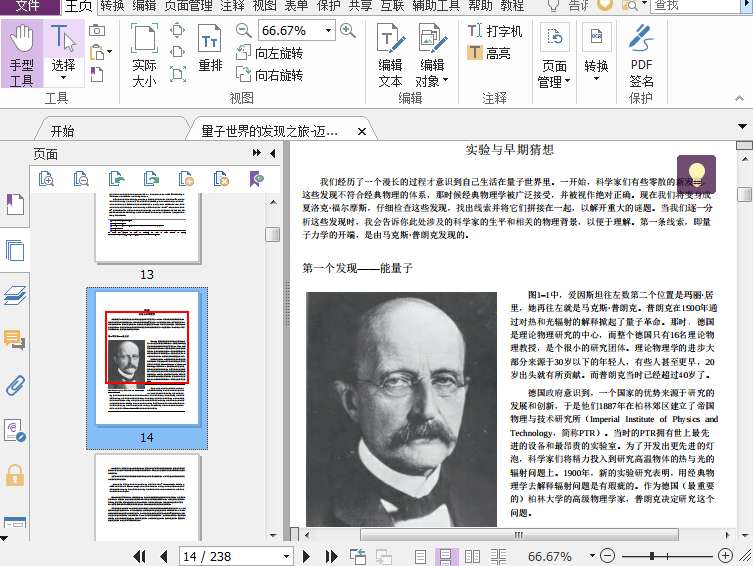
Task: Click the lightbulb tip icon
Action: tap(696, 173)
